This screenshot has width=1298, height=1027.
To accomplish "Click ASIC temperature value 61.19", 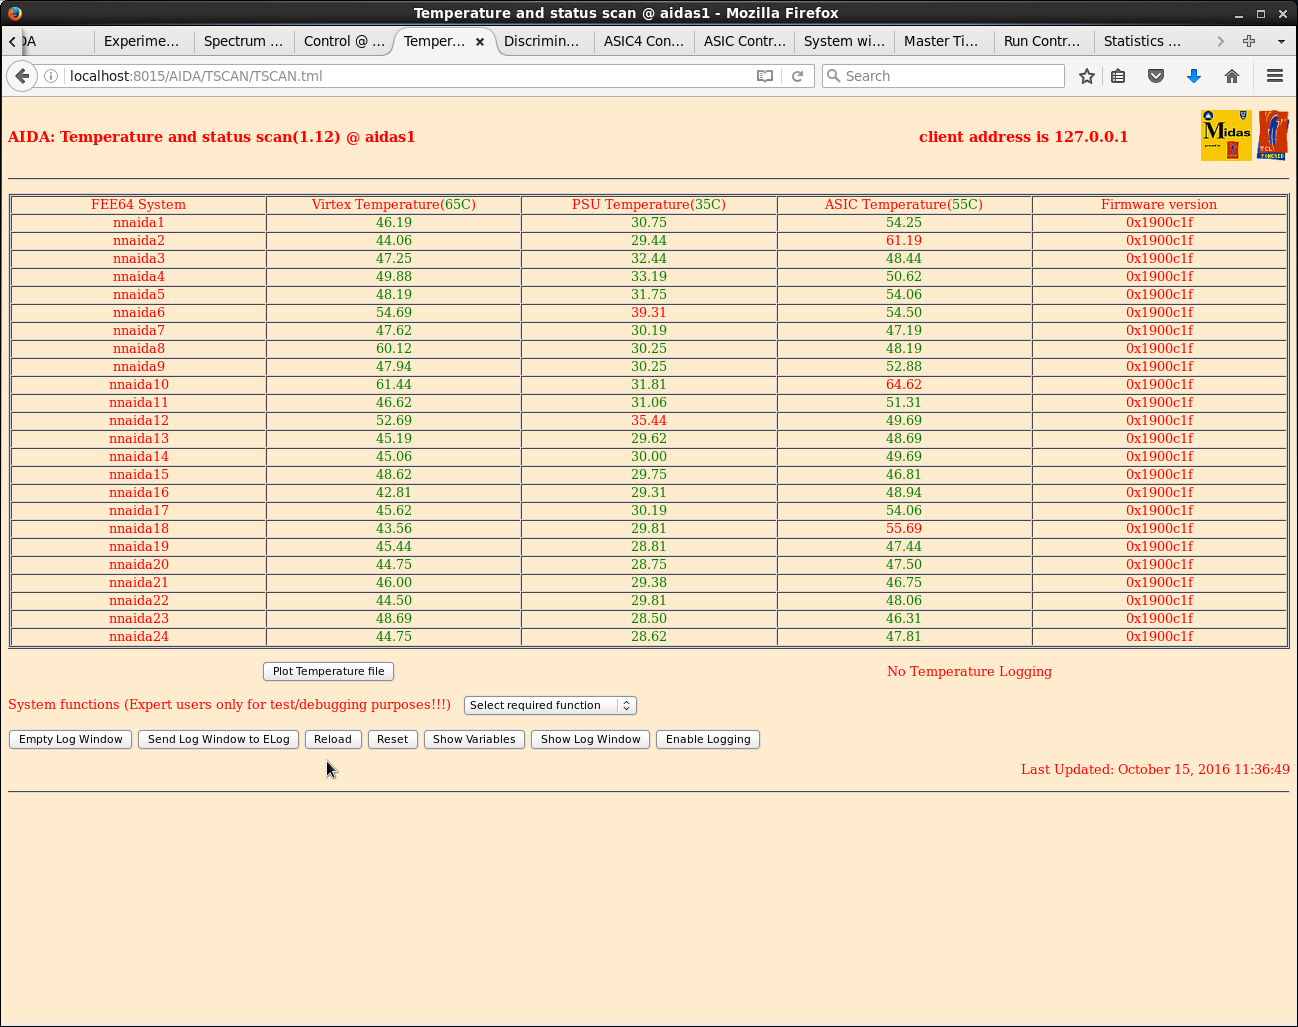I will 904,241.
